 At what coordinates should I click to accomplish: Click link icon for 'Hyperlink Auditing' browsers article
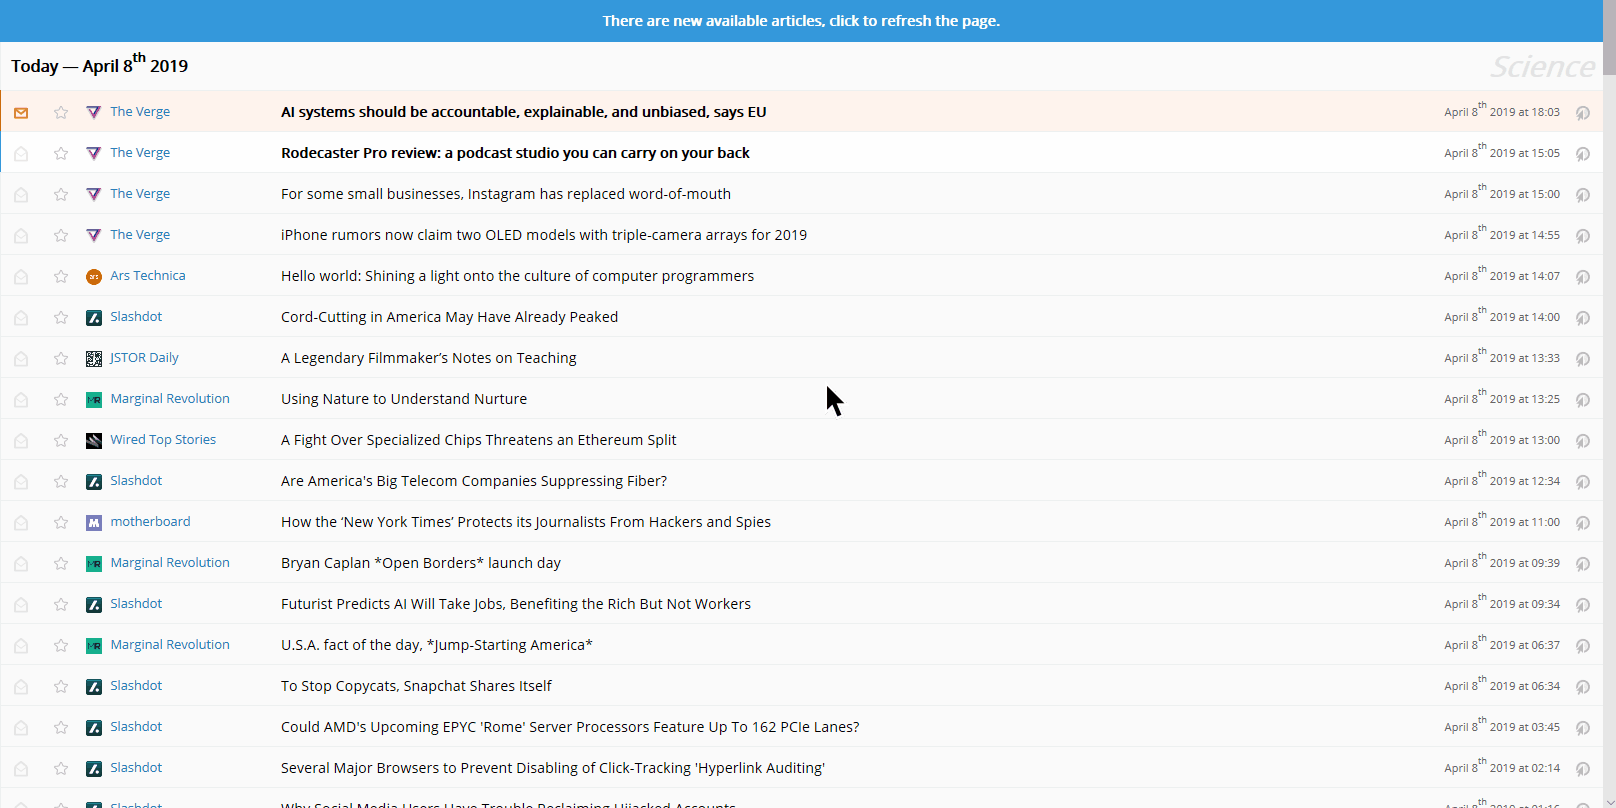(x=1583, y=769)
